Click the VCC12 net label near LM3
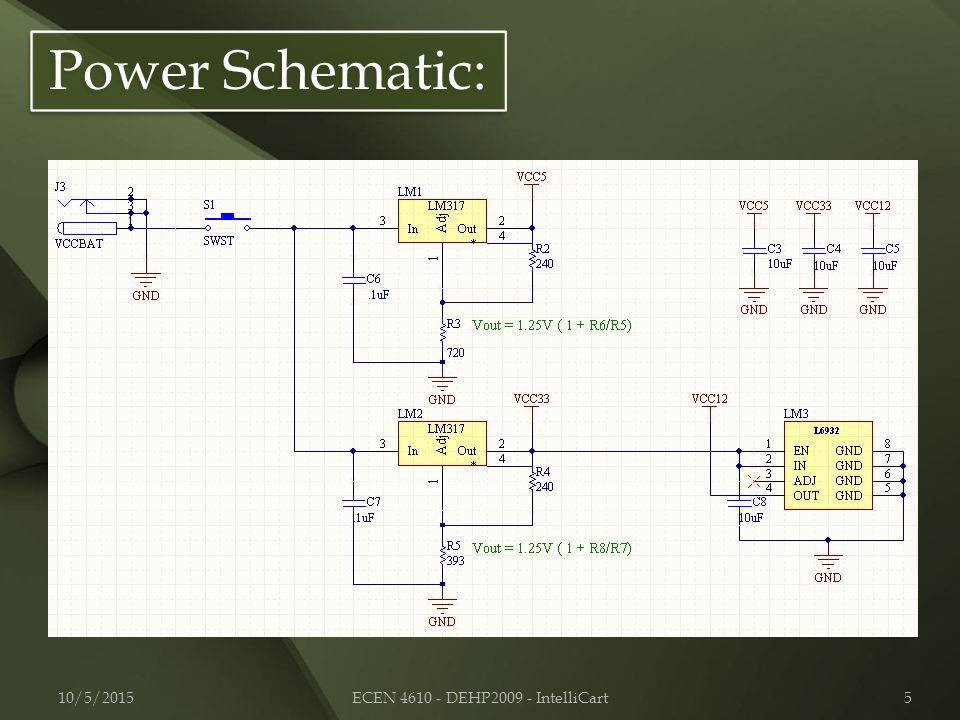Image resolution: width=960 pixels, height=720 pixels. [x=710, y=399]
